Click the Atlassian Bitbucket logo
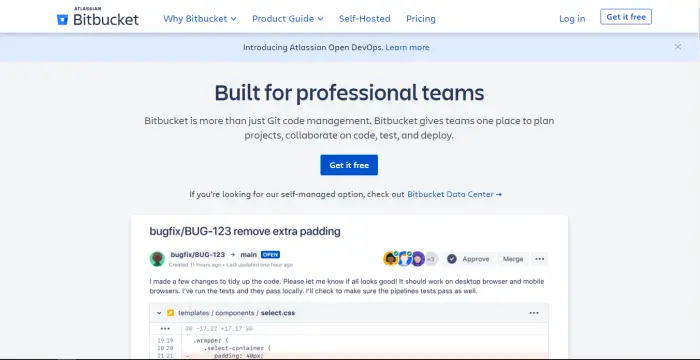Viewport: 700px width, 360px height. click(98, 17)
